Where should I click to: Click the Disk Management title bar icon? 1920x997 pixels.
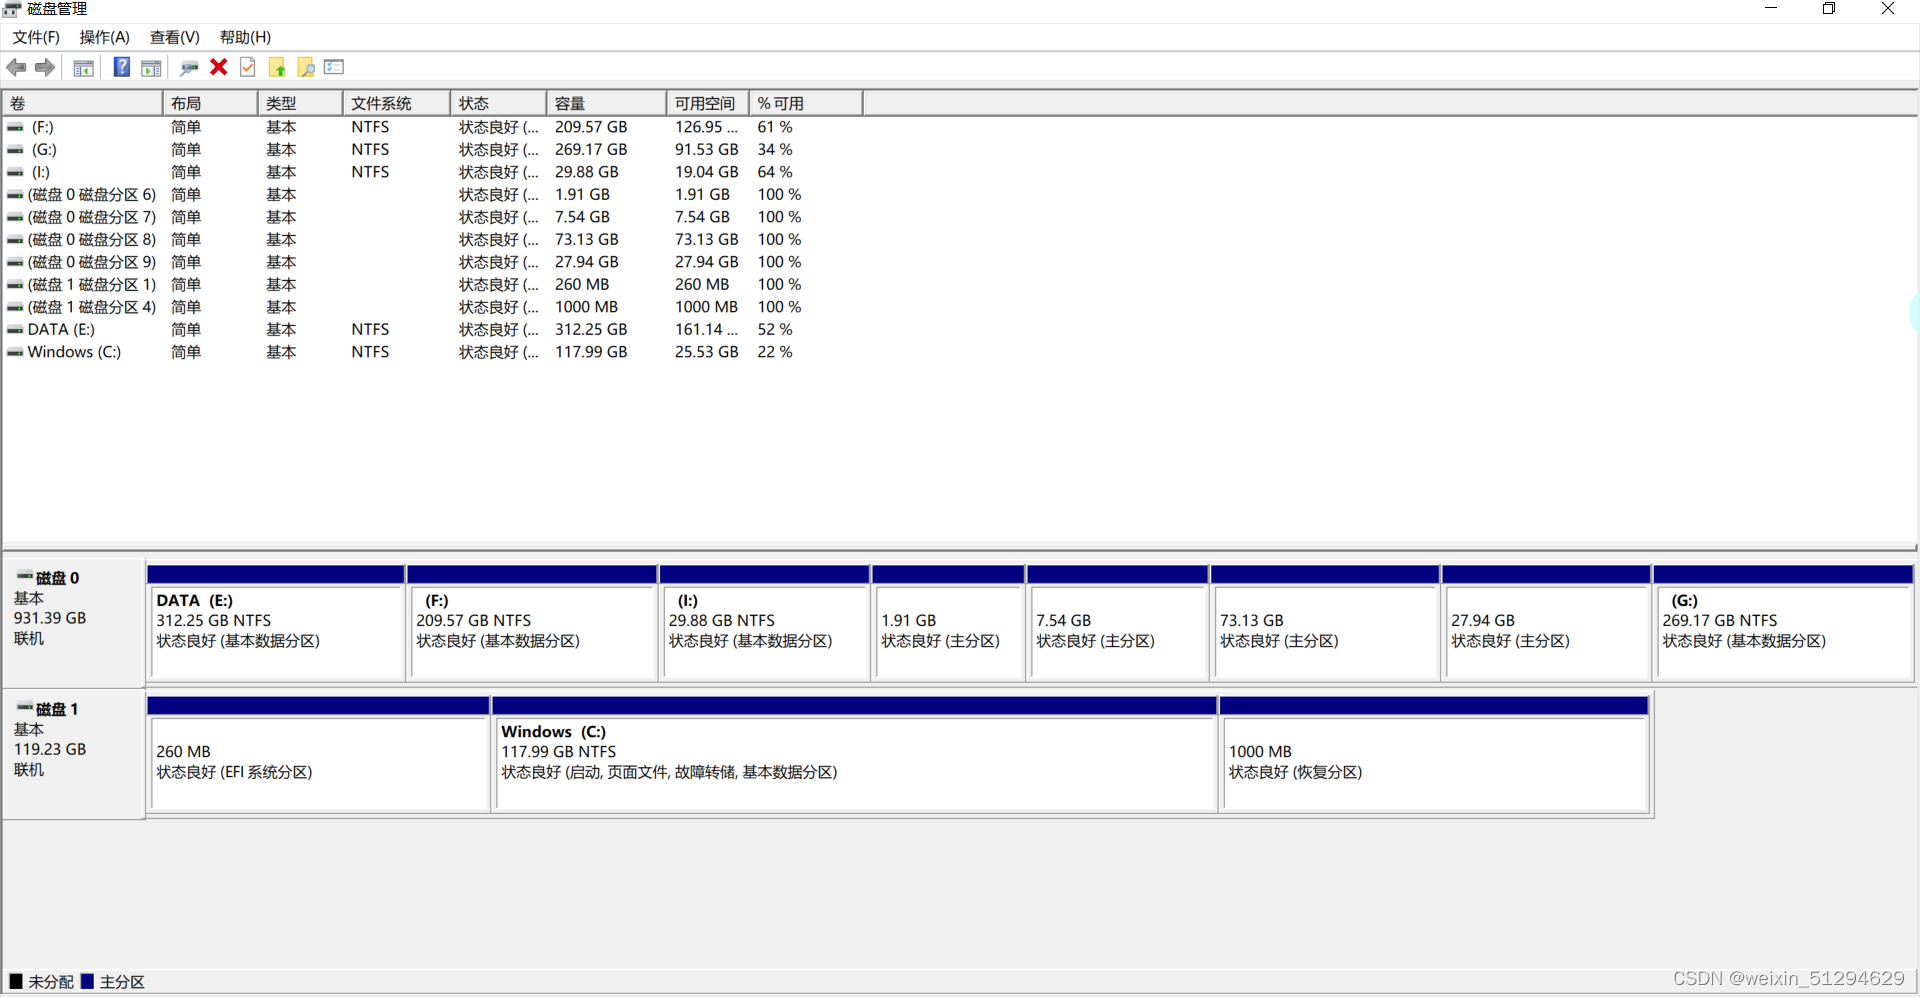coord(12,9)
